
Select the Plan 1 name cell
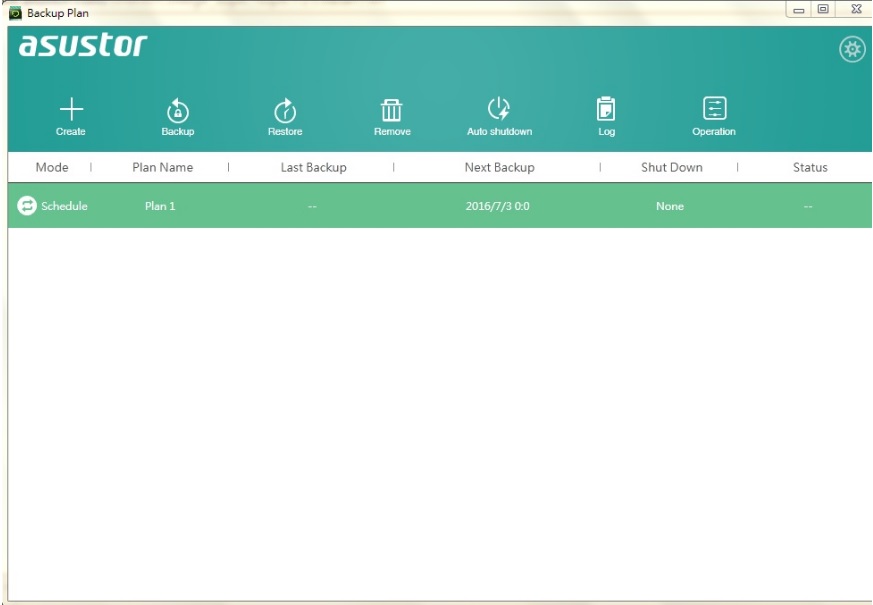160,206
